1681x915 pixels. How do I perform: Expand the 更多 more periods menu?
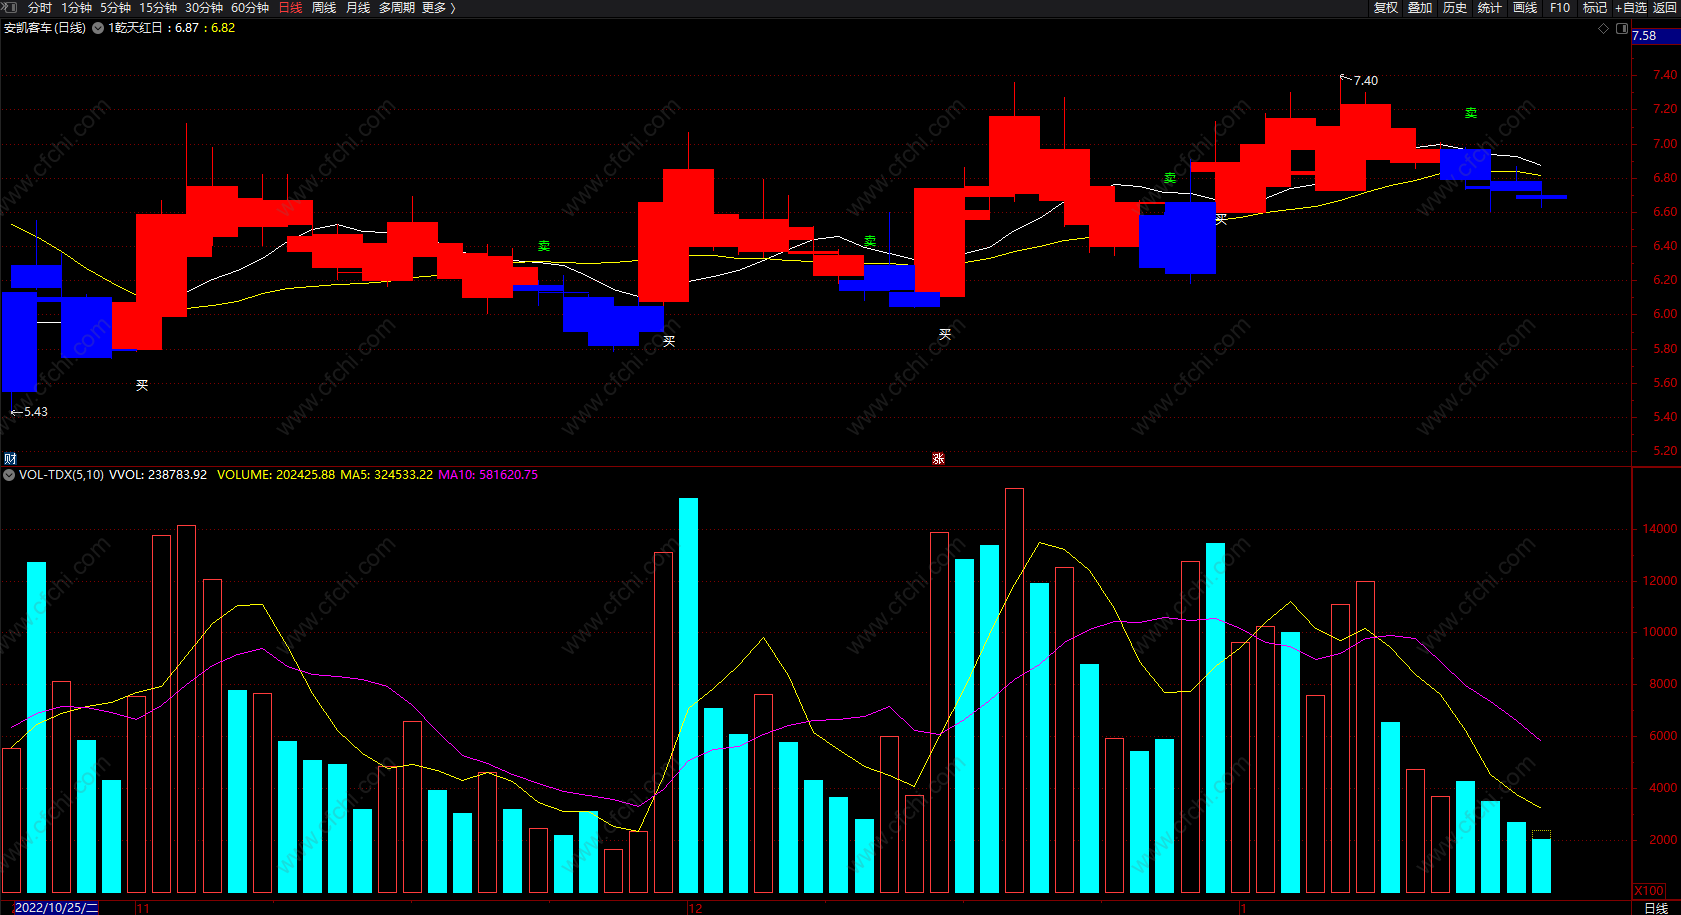(x=438, y=8)
